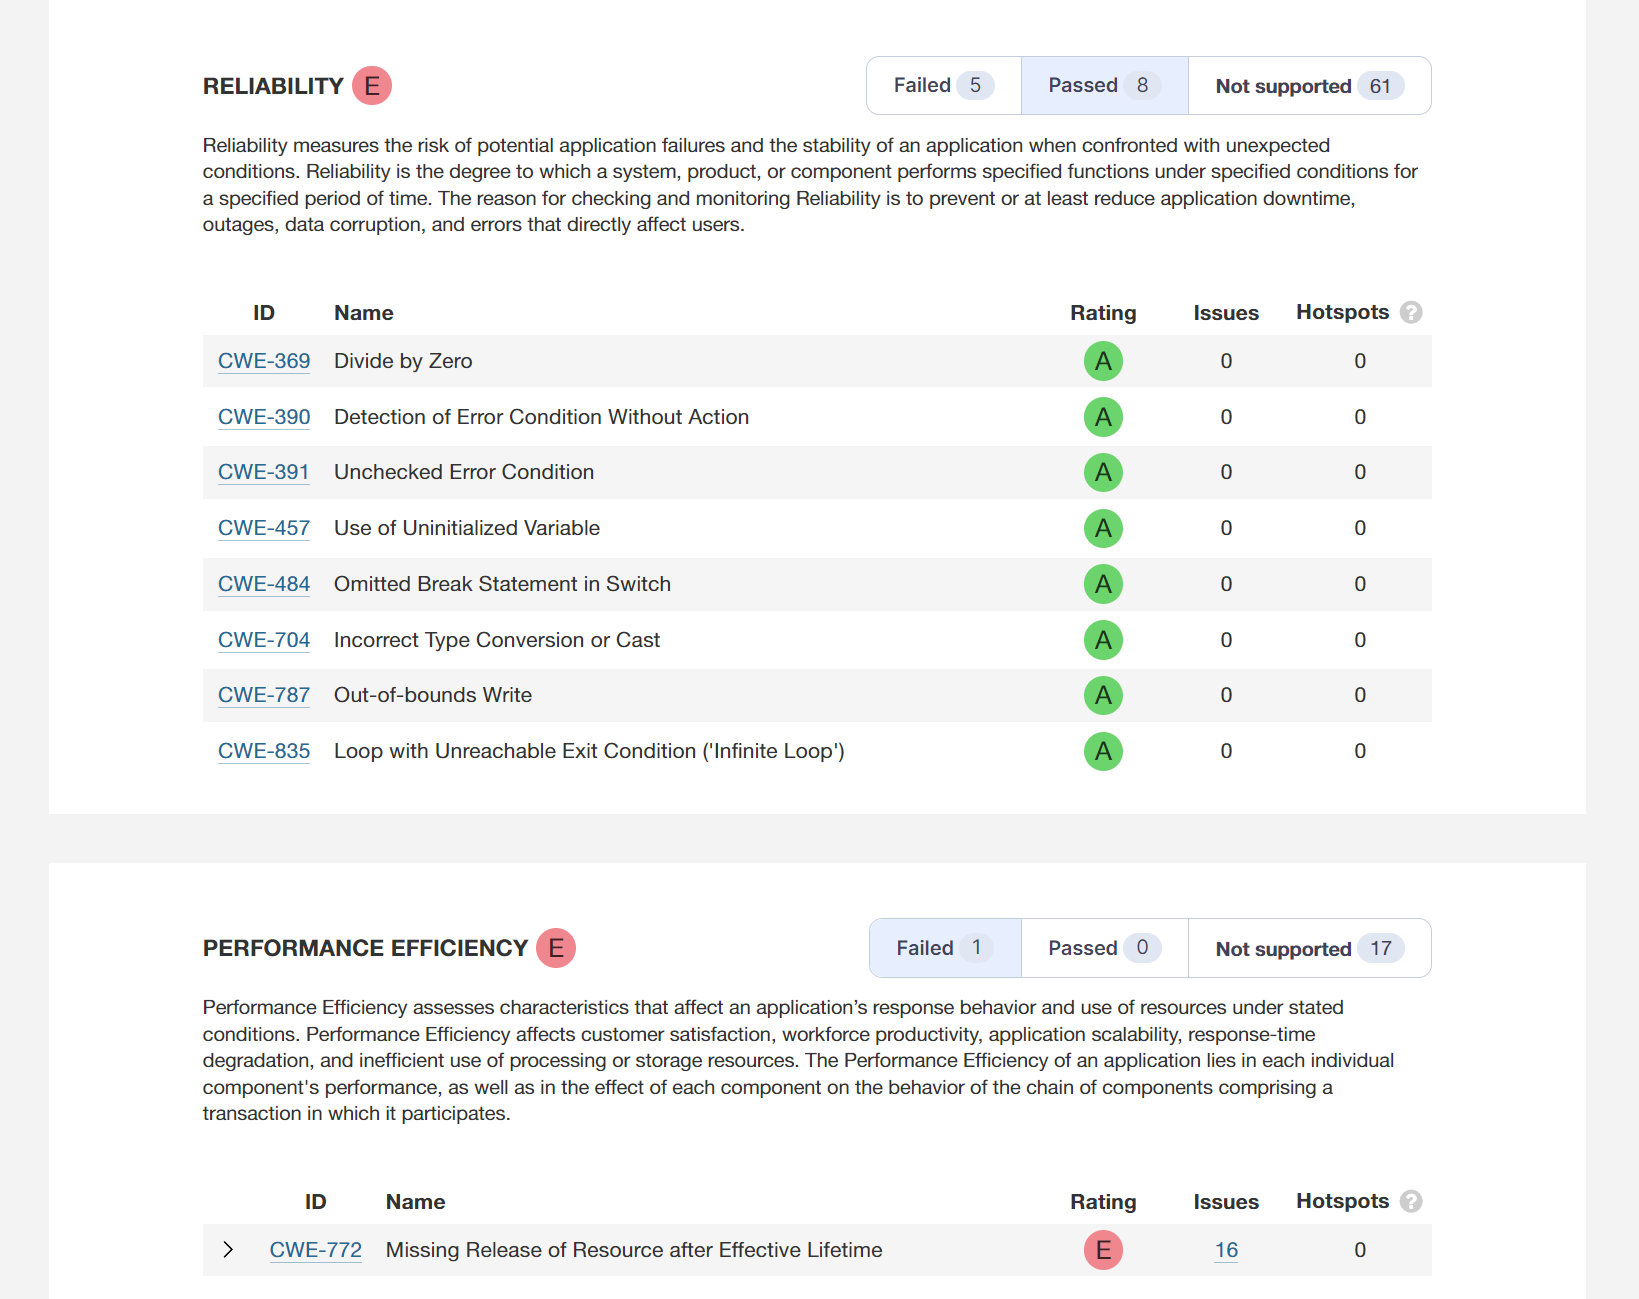Click the A rating for Infinite Loop row
Image resolution: width=1639 pixels, height=1299 pixels.
1103,751
